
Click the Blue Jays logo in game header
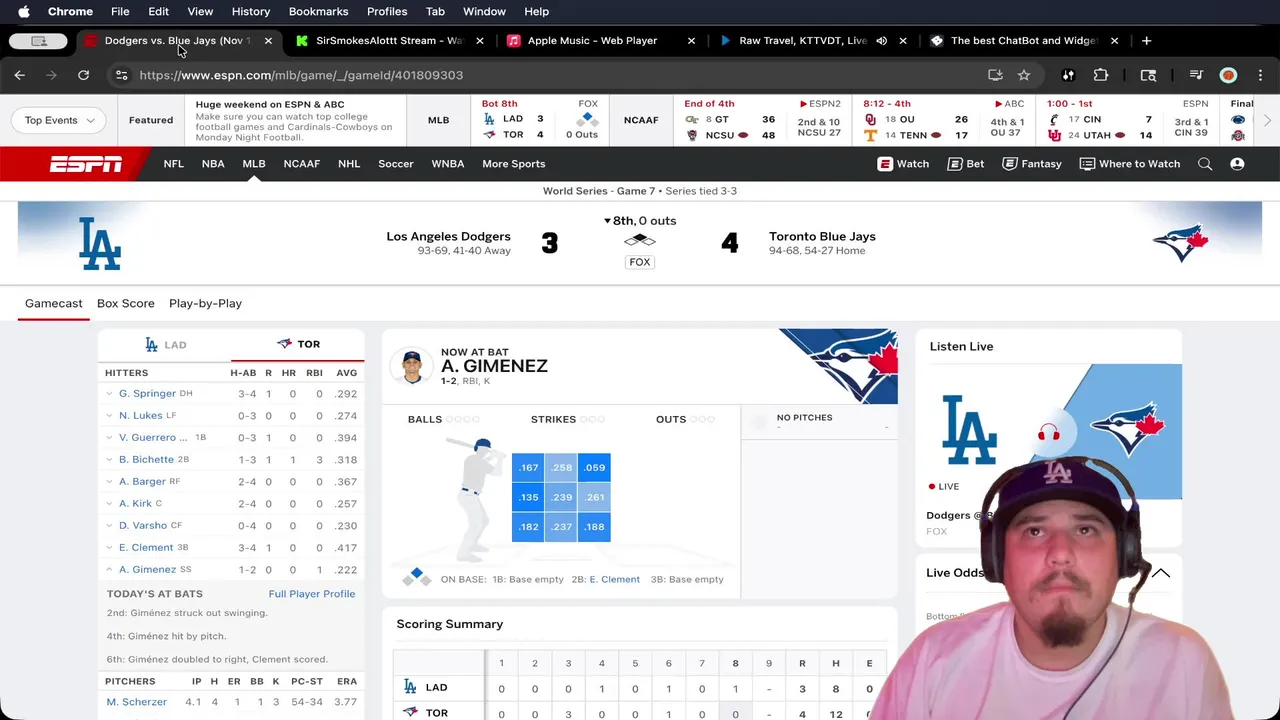1181,243
